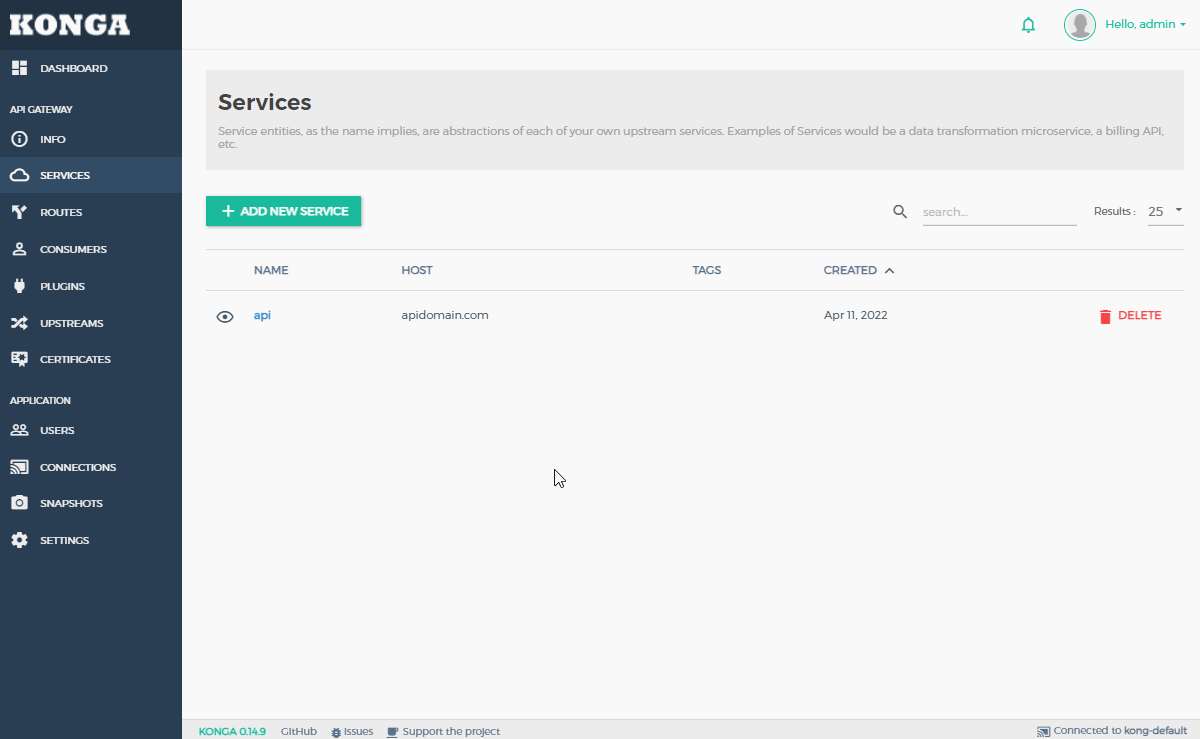This screenshot has height=739, width=1200.
Task: Open Certificates label in sidebar
Action: tap(75, 359)
